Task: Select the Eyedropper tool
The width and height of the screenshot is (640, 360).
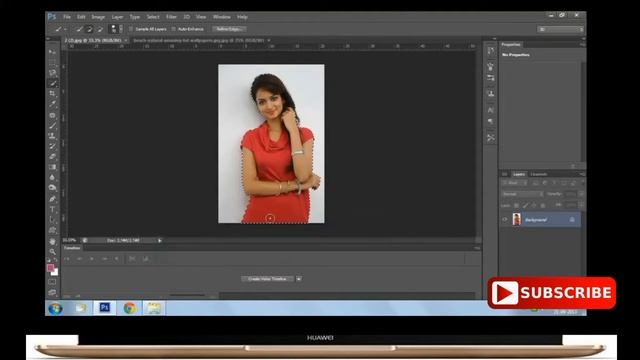Action: [x=52, y=104]
